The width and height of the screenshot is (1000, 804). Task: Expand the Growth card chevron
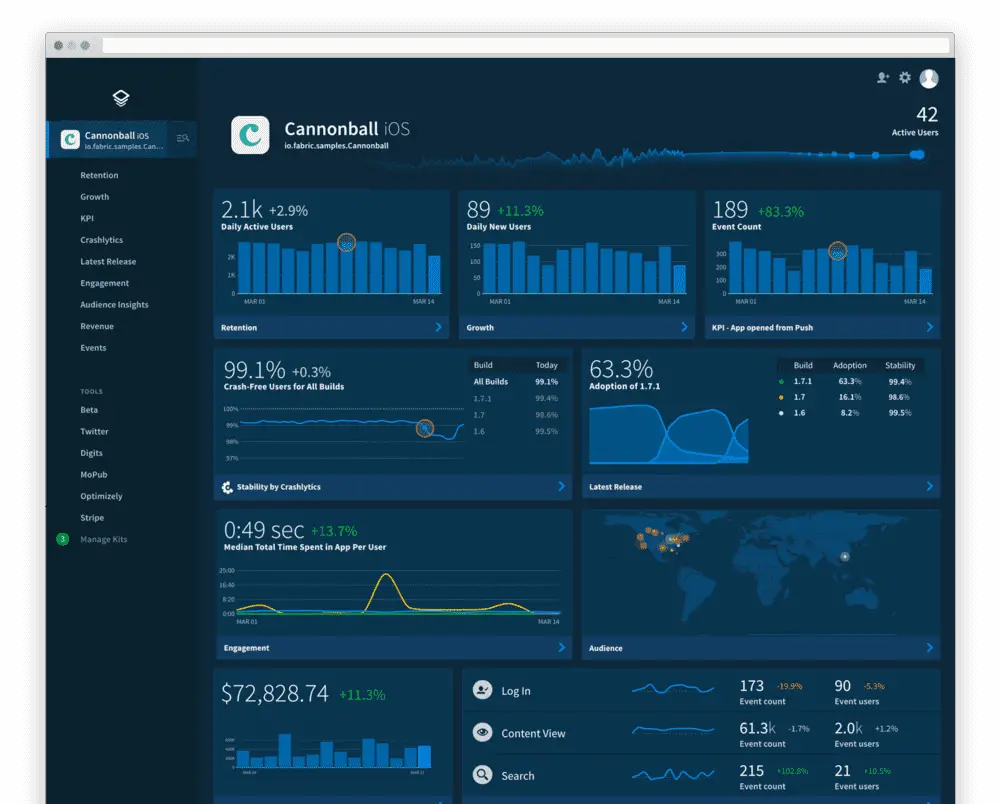pyautogui.click(x=684, y=327)
